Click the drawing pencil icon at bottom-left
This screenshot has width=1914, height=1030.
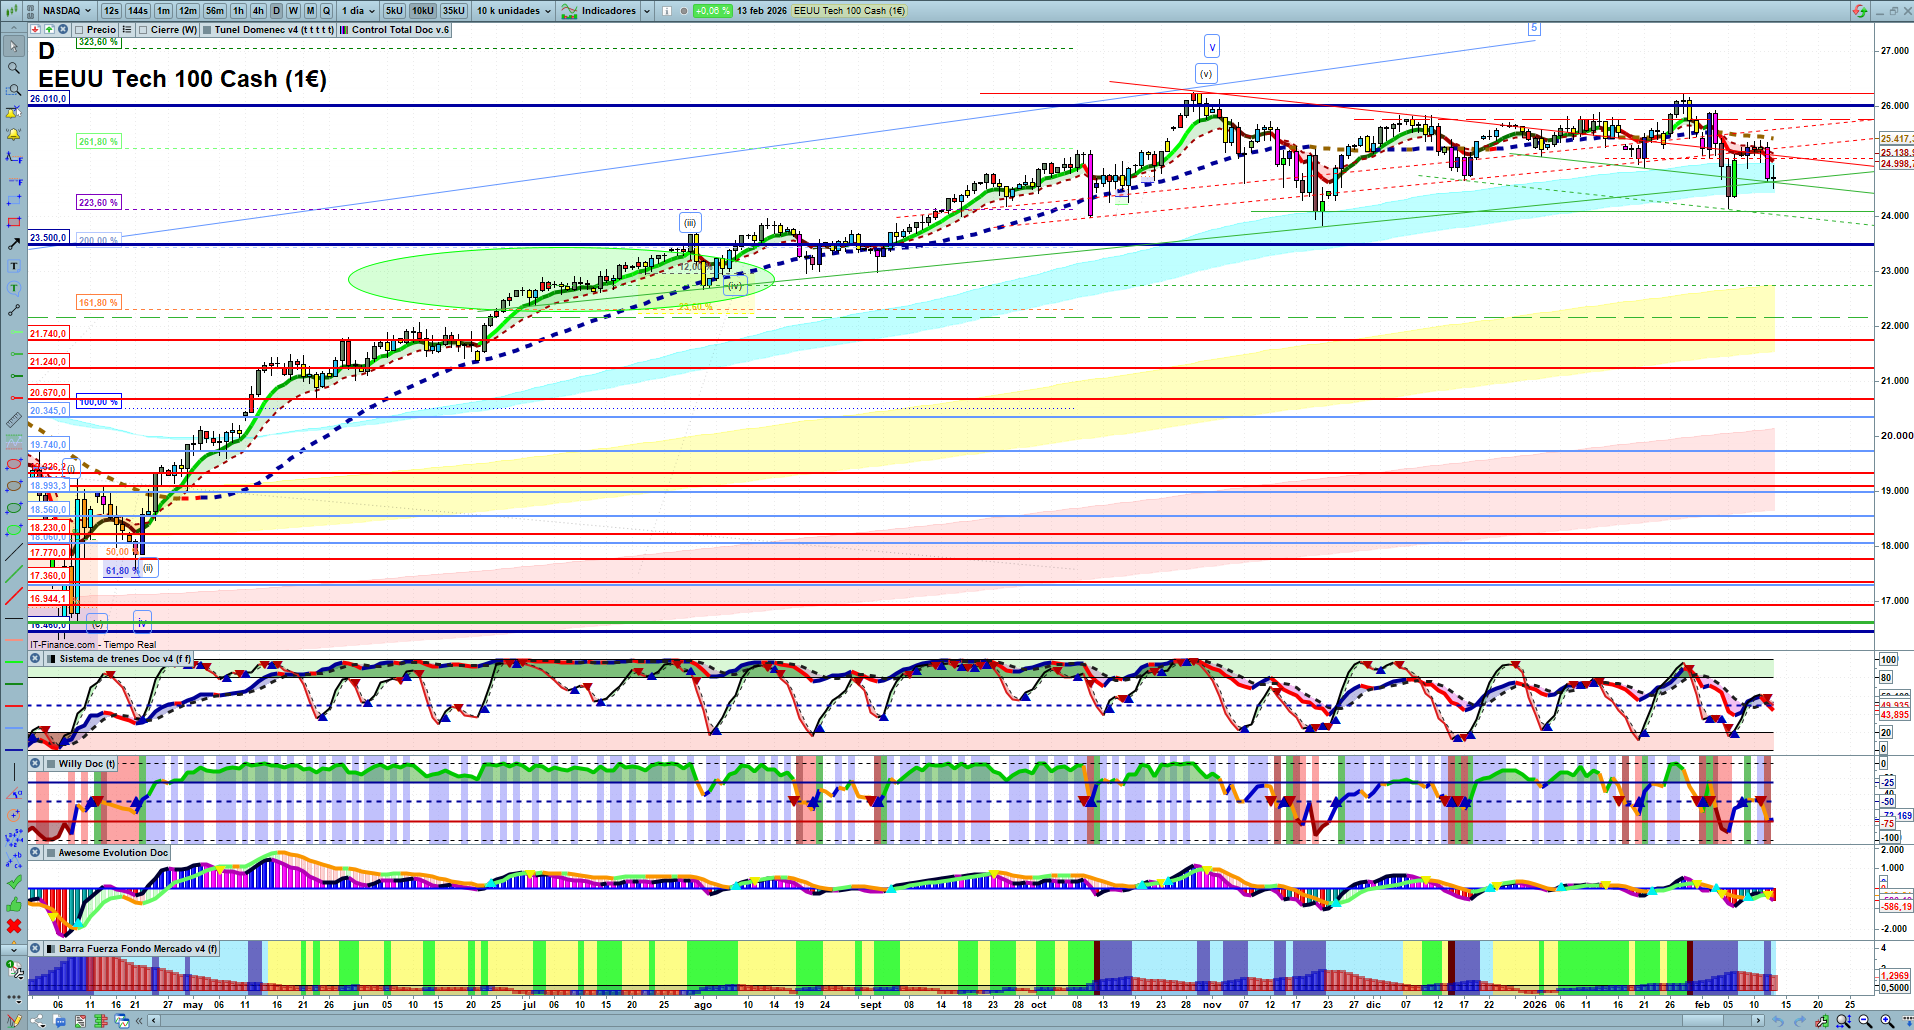point(14,1021)
